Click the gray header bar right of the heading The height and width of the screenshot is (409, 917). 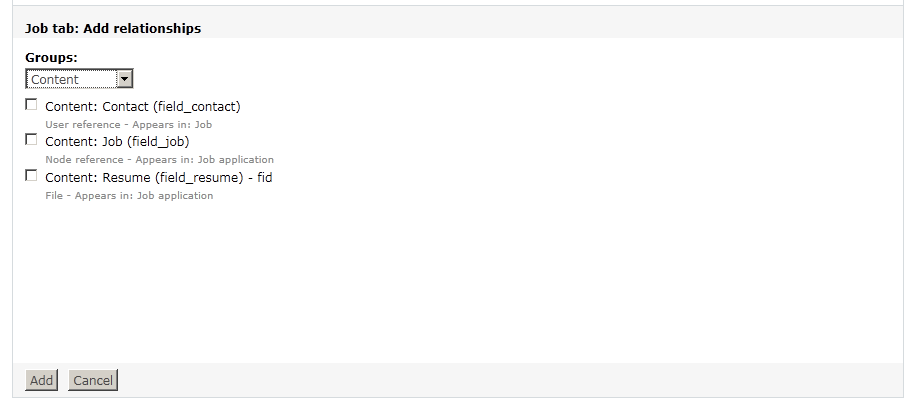pyautogui.click(x=550, y=29)
